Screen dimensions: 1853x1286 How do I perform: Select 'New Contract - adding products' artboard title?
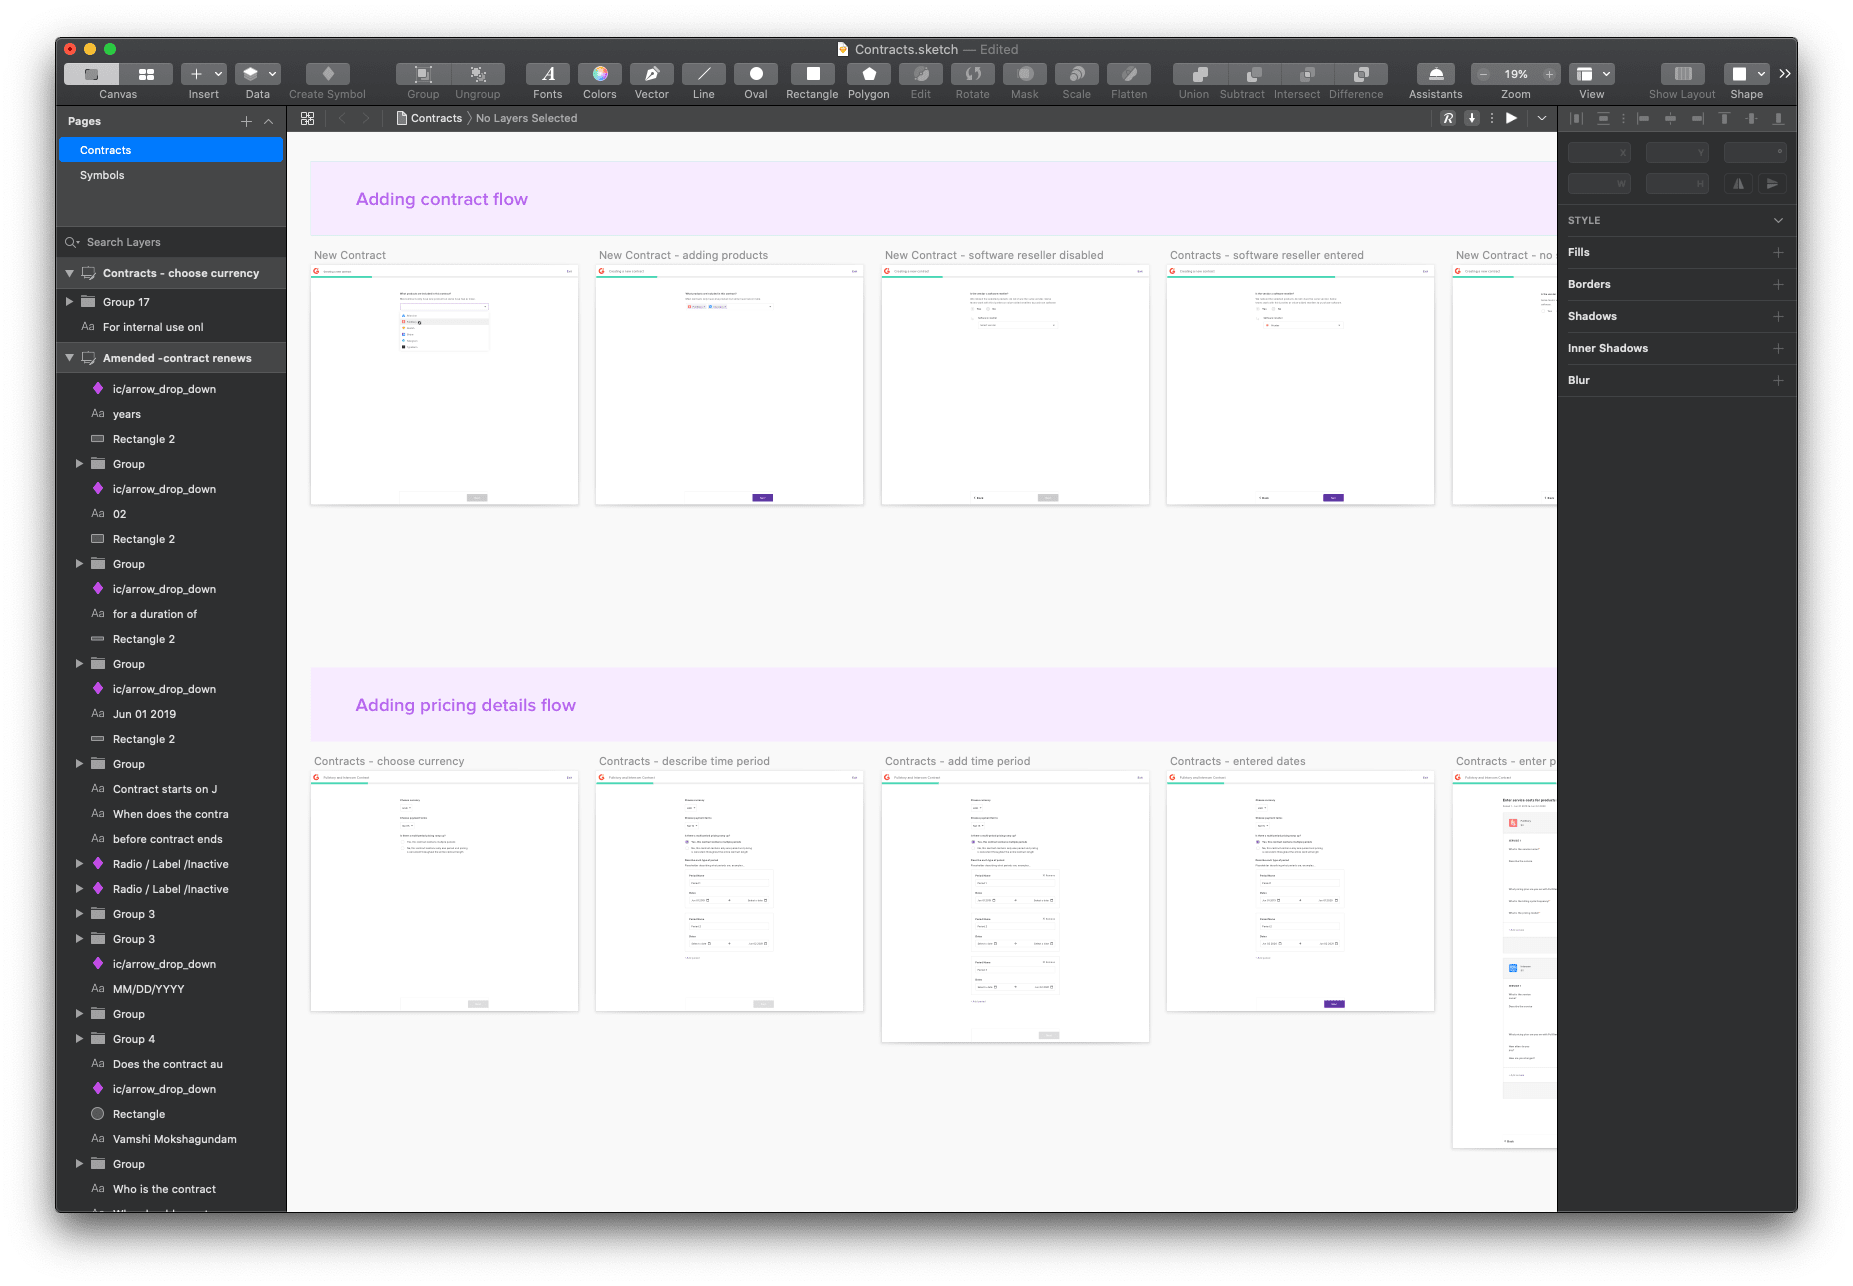[x=683, y=255]
